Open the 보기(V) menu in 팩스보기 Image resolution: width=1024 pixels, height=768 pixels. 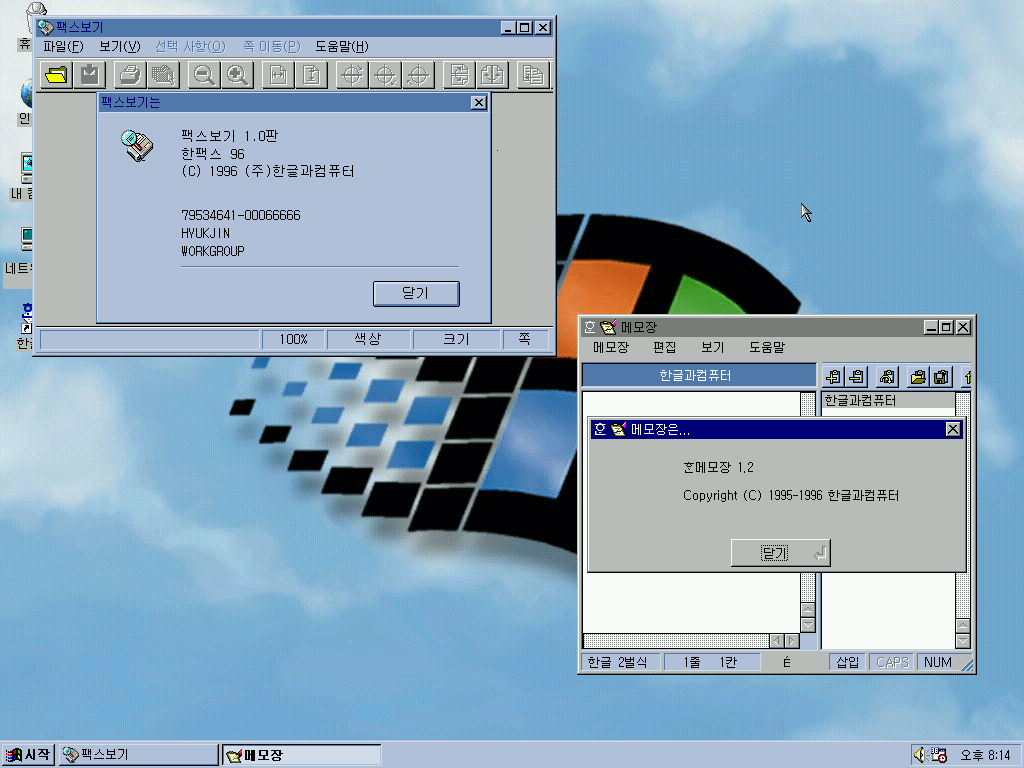(x=120, y=46)
